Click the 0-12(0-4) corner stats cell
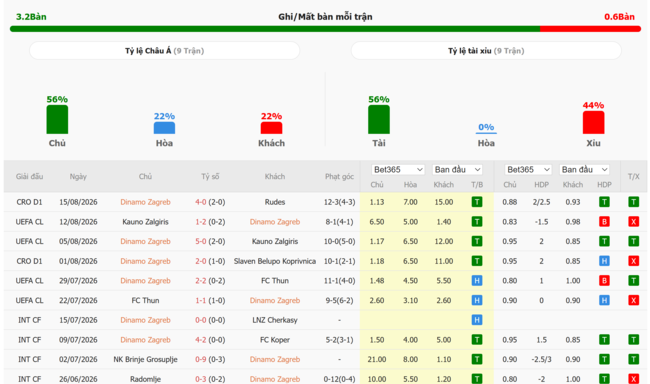This screenshot has height=384, width=650. (x=340, y=379)
